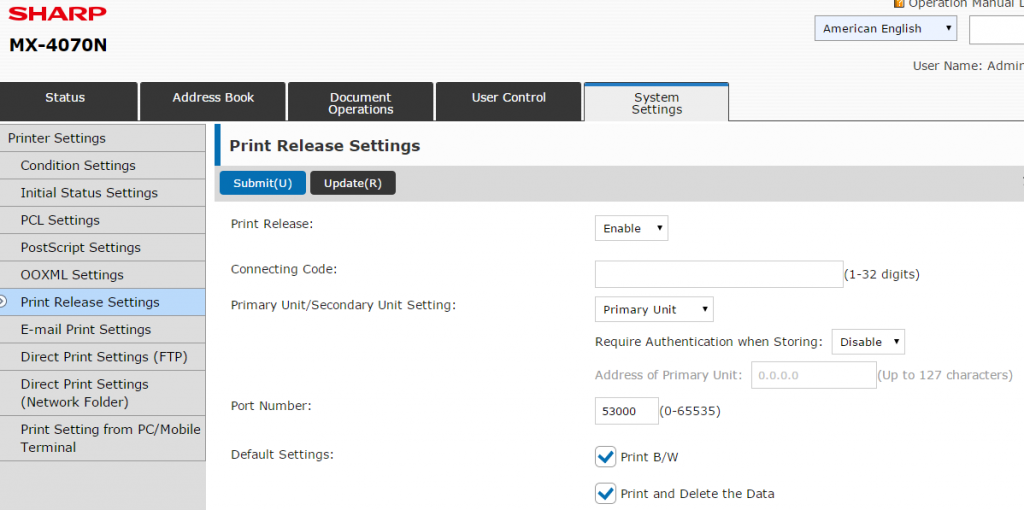Click the Connecting Code input field
This screenshot has width=1024, height=510.
tap(718, 274)
